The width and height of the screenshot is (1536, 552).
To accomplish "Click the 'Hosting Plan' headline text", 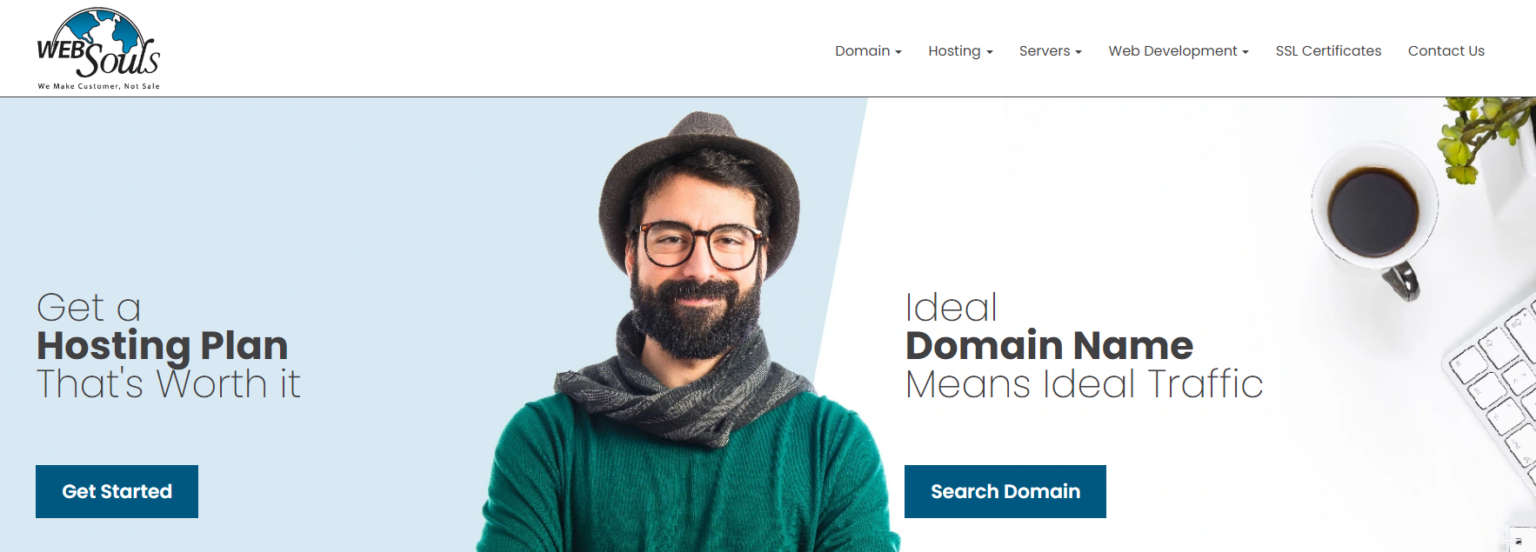I will (x=162, y=346).
